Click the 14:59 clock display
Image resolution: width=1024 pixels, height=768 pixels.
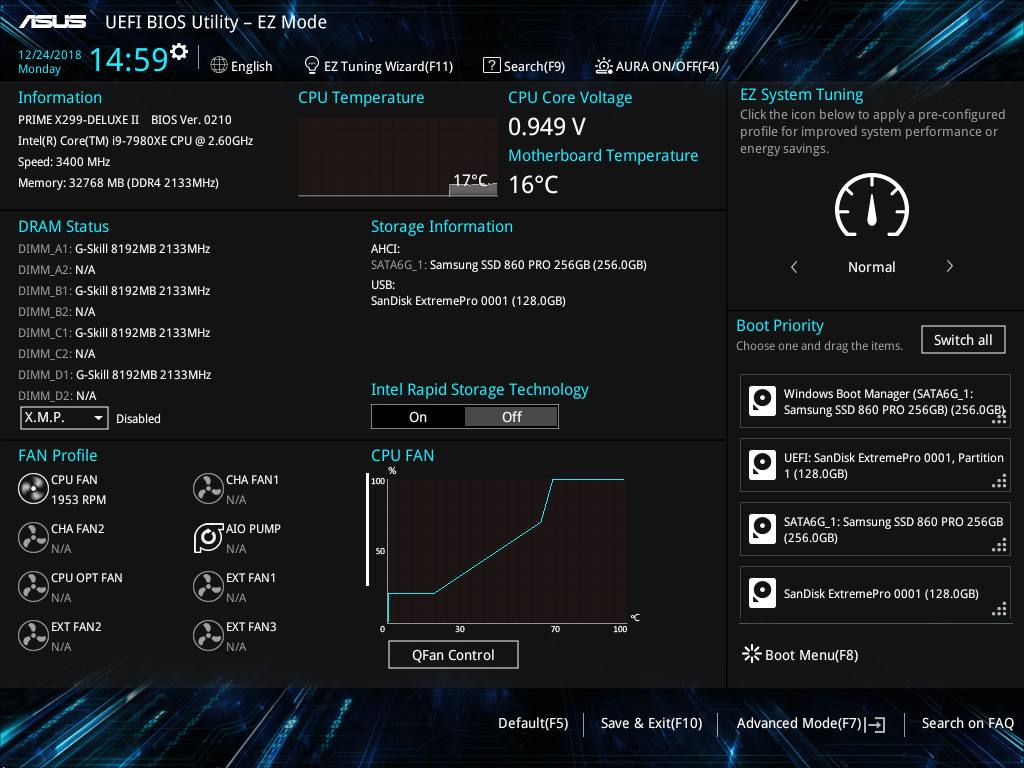129,59
